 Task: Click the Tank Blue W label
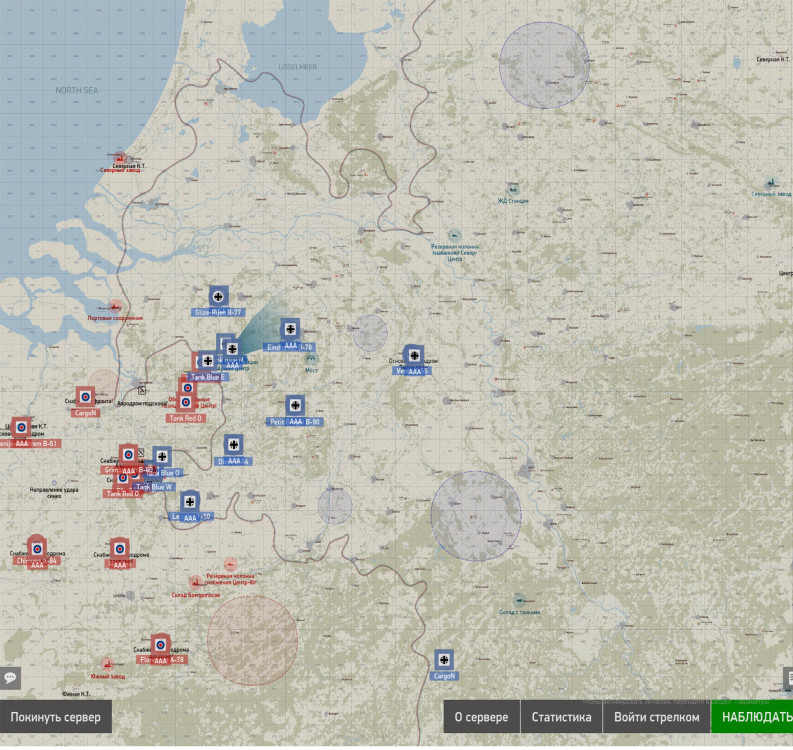click(154, 487)
